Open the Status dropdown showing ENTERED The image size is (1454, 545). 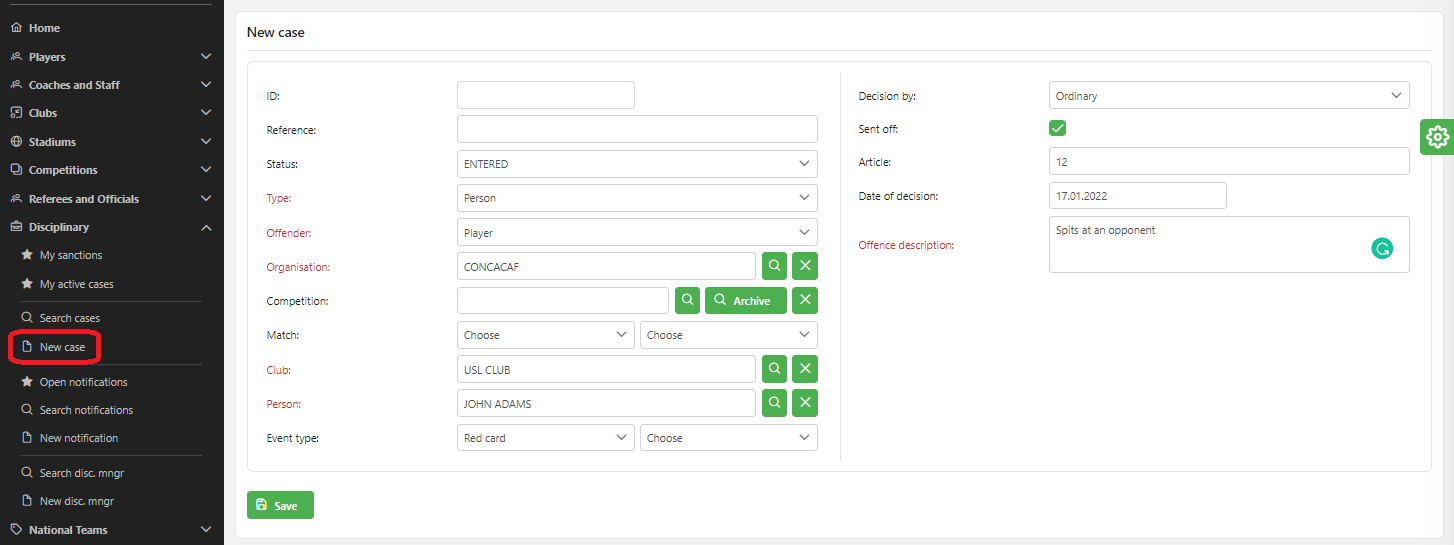click(x=636, y=164)
